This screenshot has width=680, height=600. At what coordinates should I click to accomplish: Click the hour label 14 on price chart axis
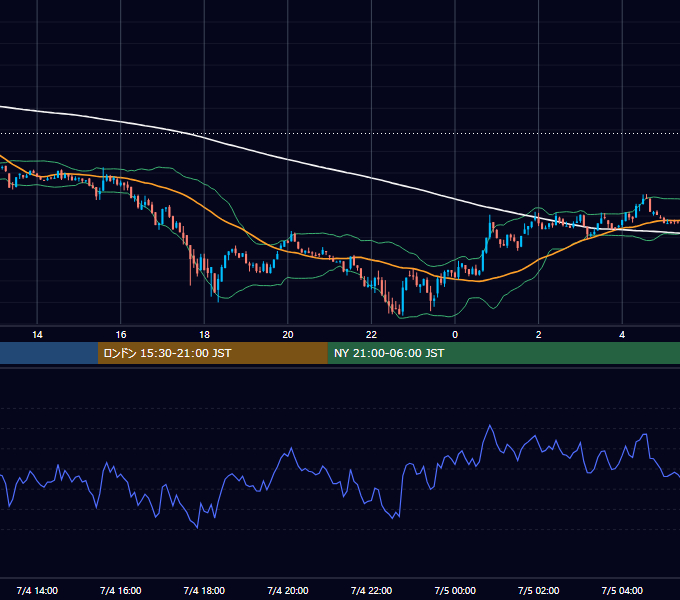click(37, 335)
